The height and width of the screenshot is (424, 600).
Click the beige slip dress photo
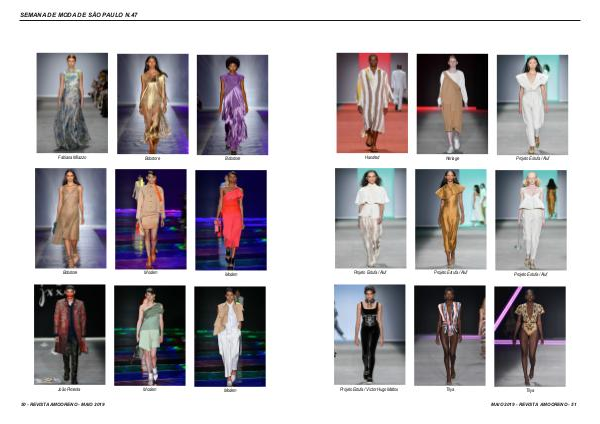(x=70, y=217)
